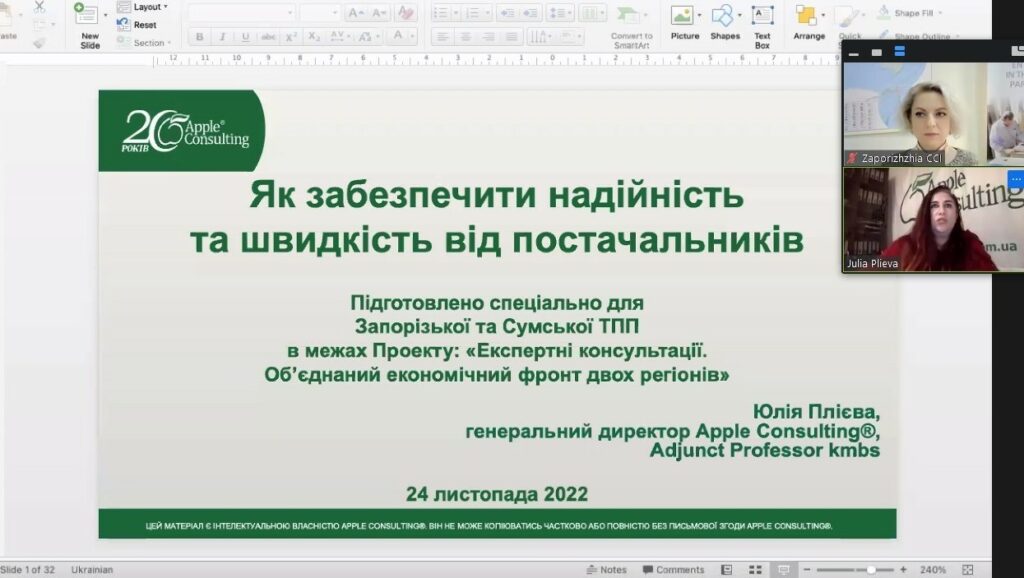Screen dimensions: 1024x578
Task: Click the Numbering list icon
Action: tap(473, 12)
